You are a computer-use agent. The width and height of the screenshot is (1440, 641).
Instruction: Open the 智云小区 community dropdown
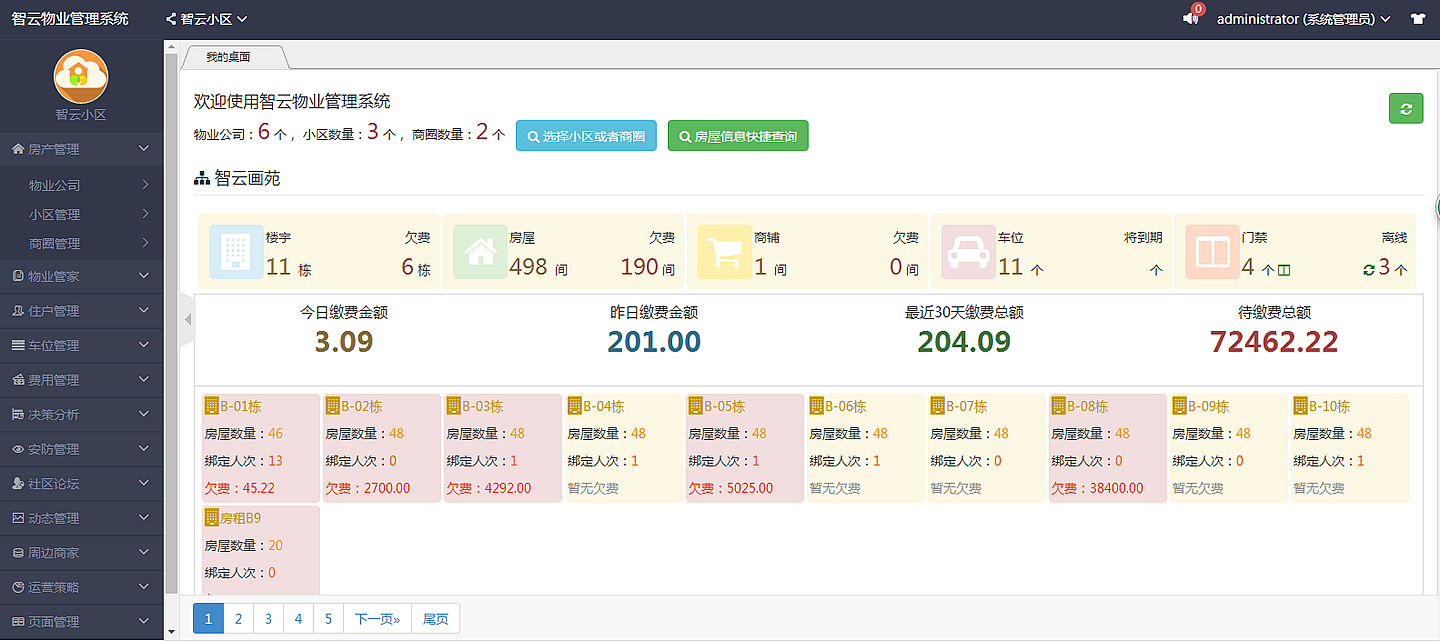click(207, 19)
